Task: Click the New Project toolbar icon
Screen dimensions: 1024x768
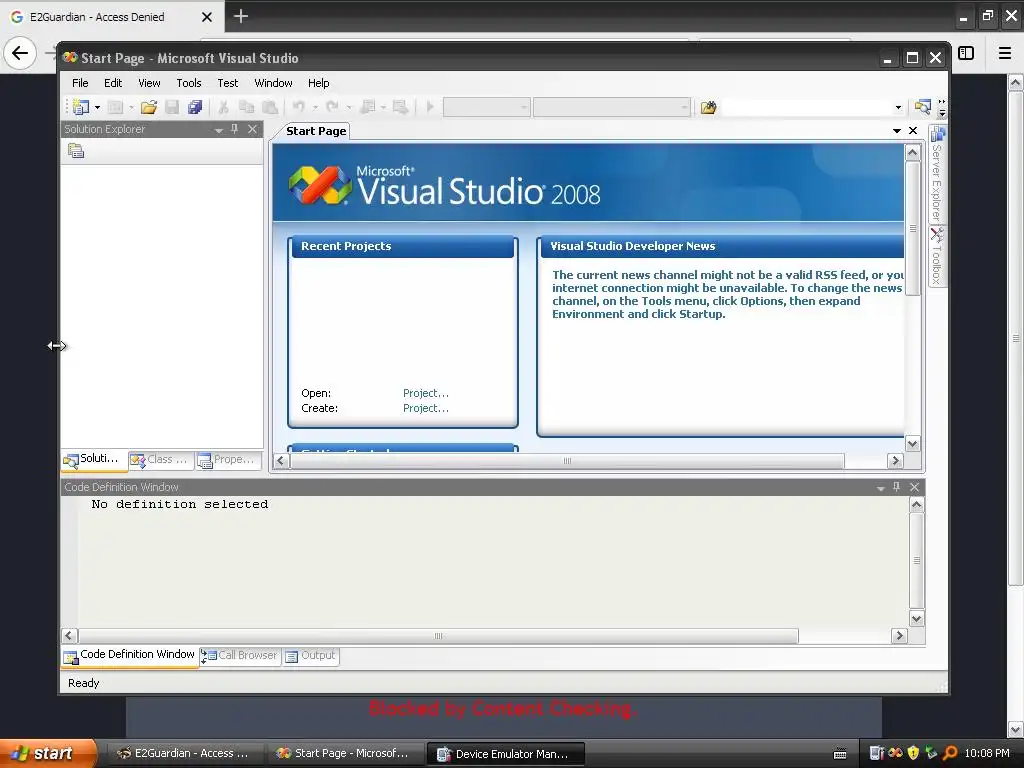Action: 81,107
